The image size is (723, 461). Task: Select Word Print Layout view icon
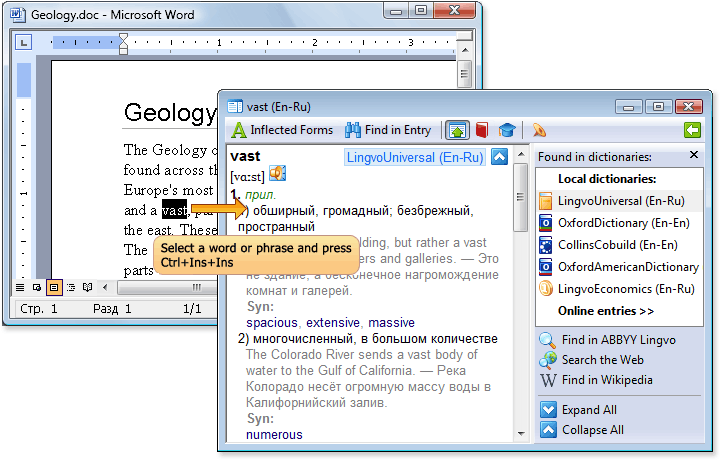tap(53, 288)
